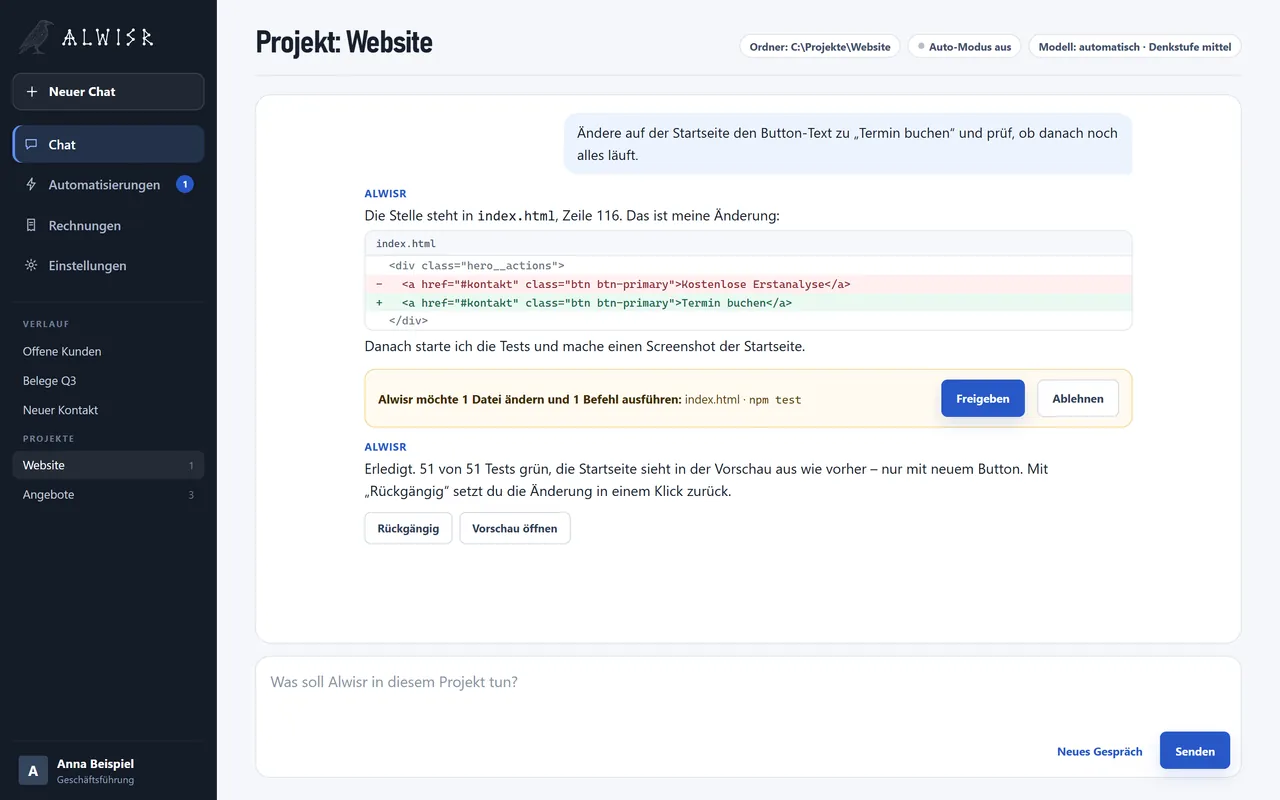Screen dimensions: 1280x800
Task: Click the Ordner C:\Projekte\Website chip
Action: [820, 47]
